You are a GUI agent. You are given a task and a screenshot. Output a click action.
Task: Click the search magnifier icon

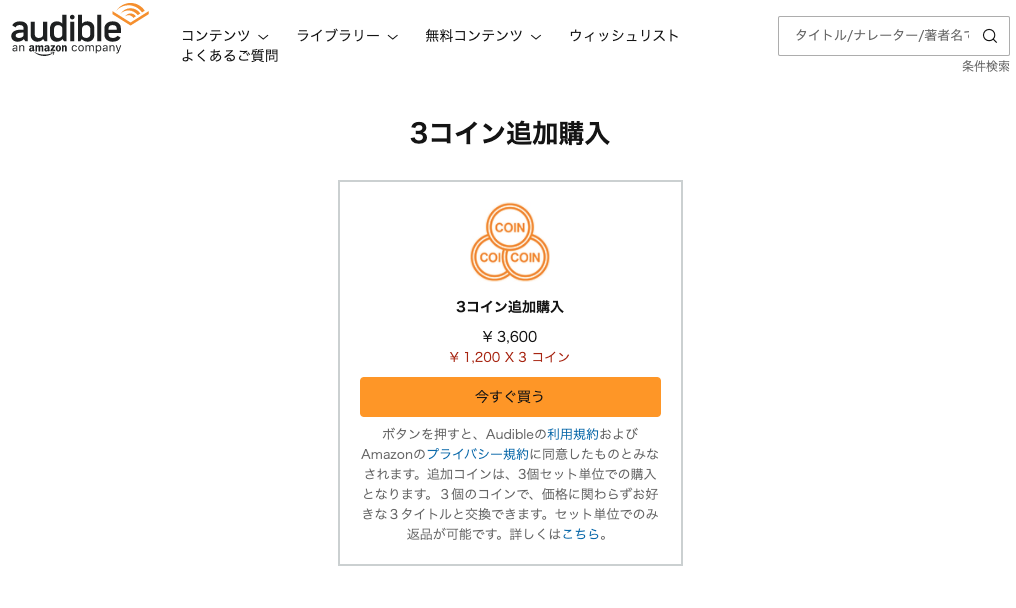(989, 36)
